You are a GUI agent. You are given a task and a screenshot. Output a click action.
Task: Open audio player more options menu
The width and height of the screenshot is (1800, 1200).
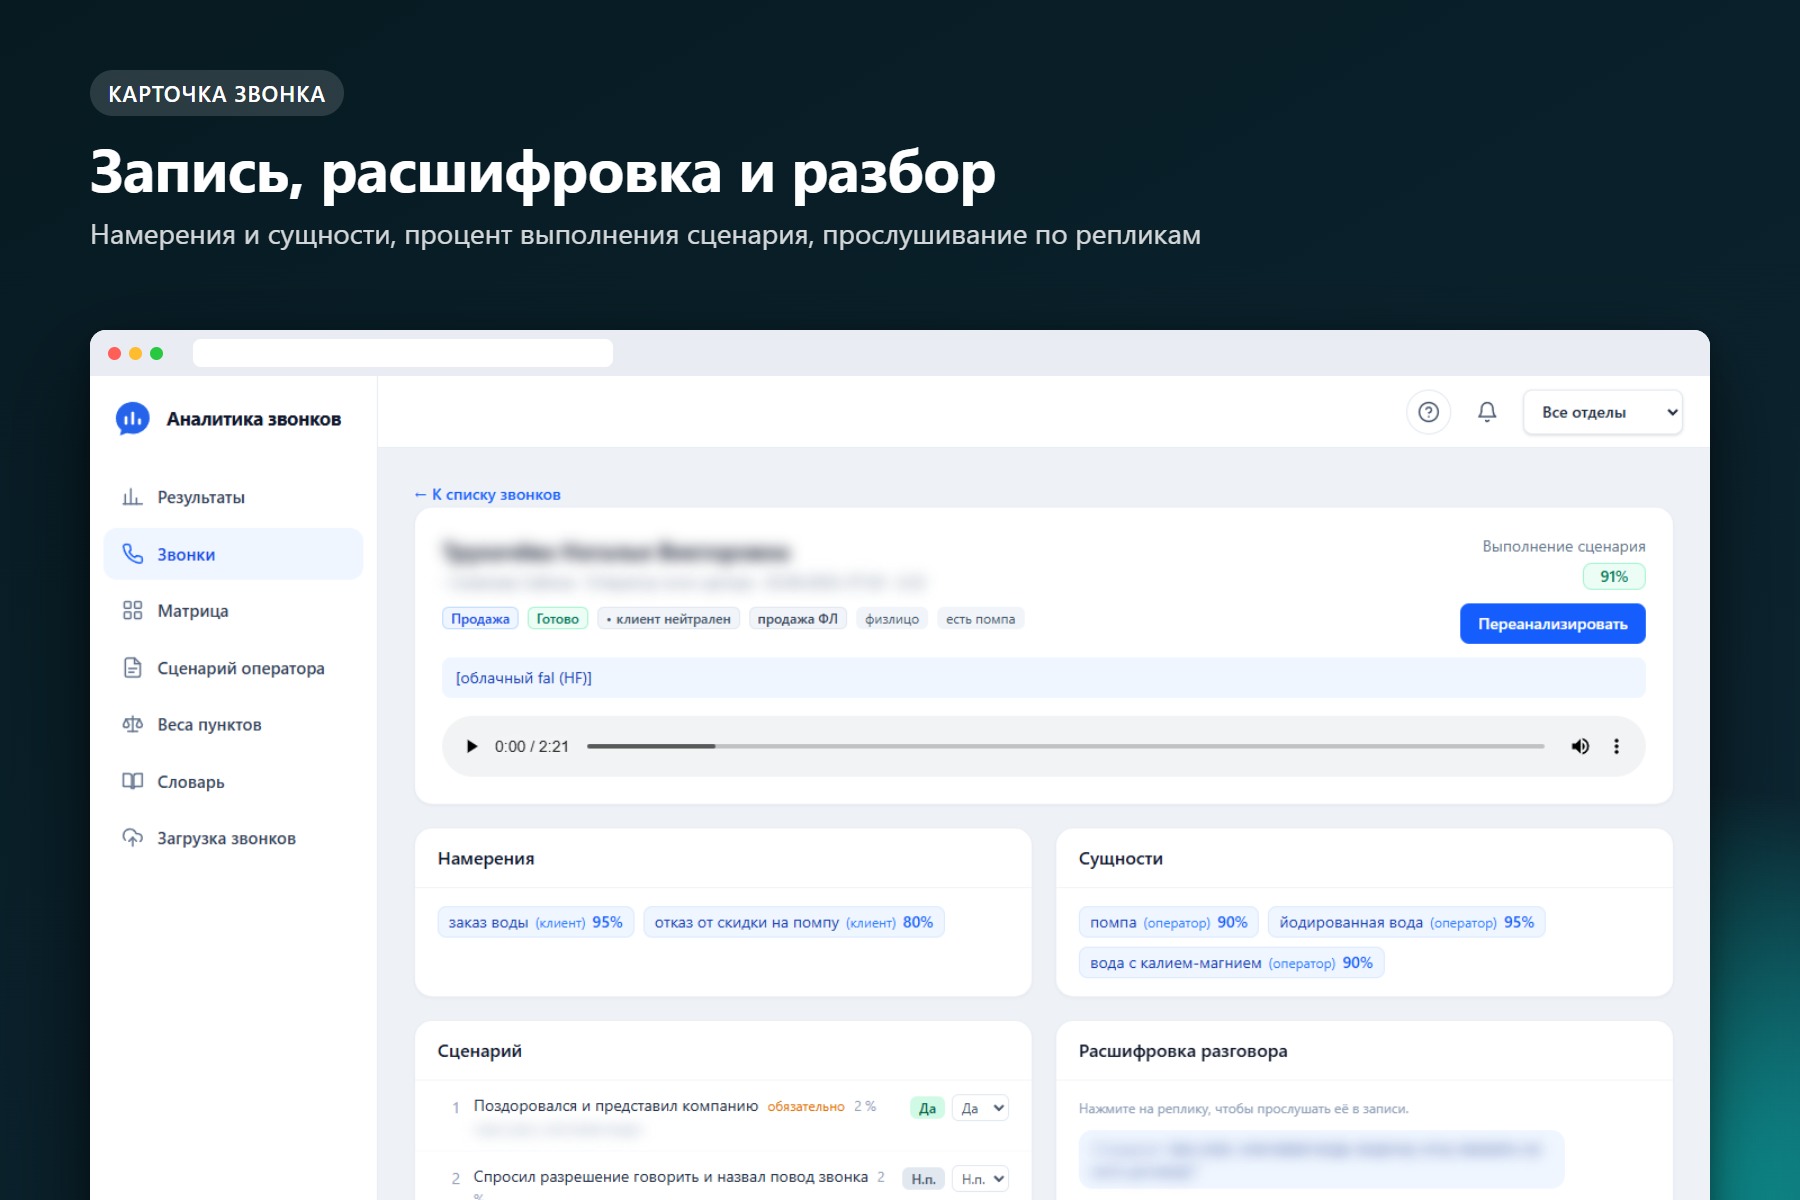tap(1616, 746)
